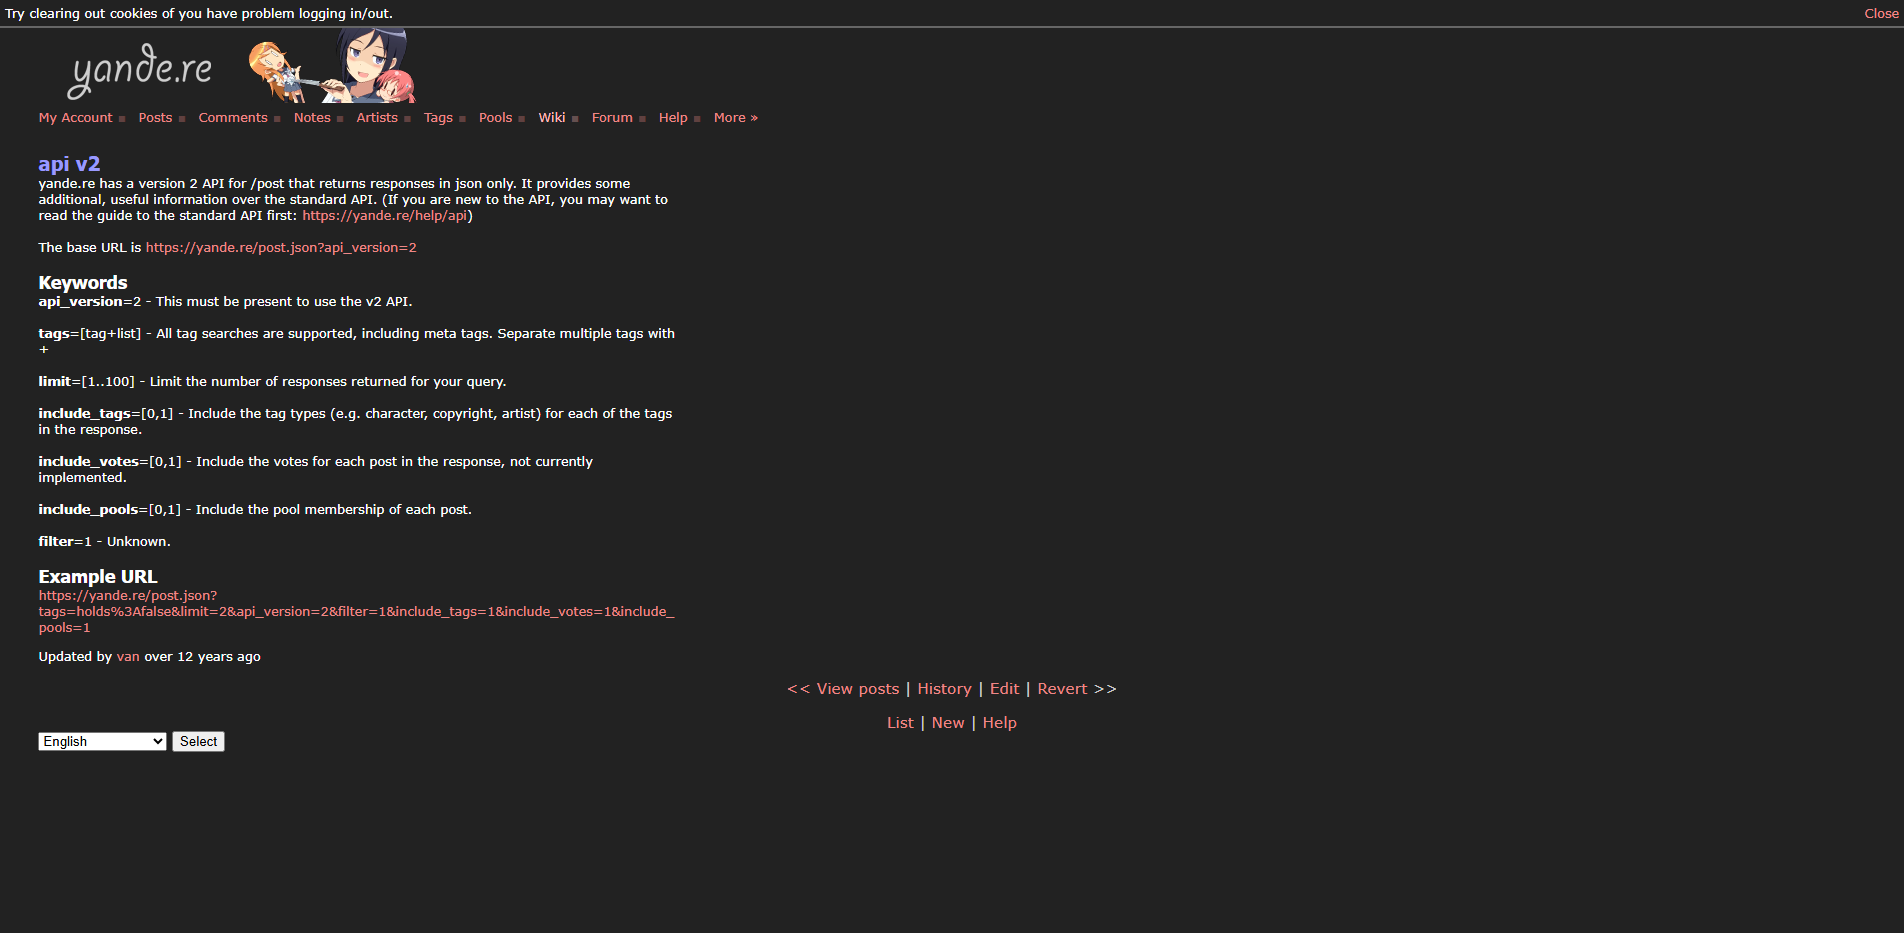
Task: Click History to view page revisions
Action: (x=944, y=688)
